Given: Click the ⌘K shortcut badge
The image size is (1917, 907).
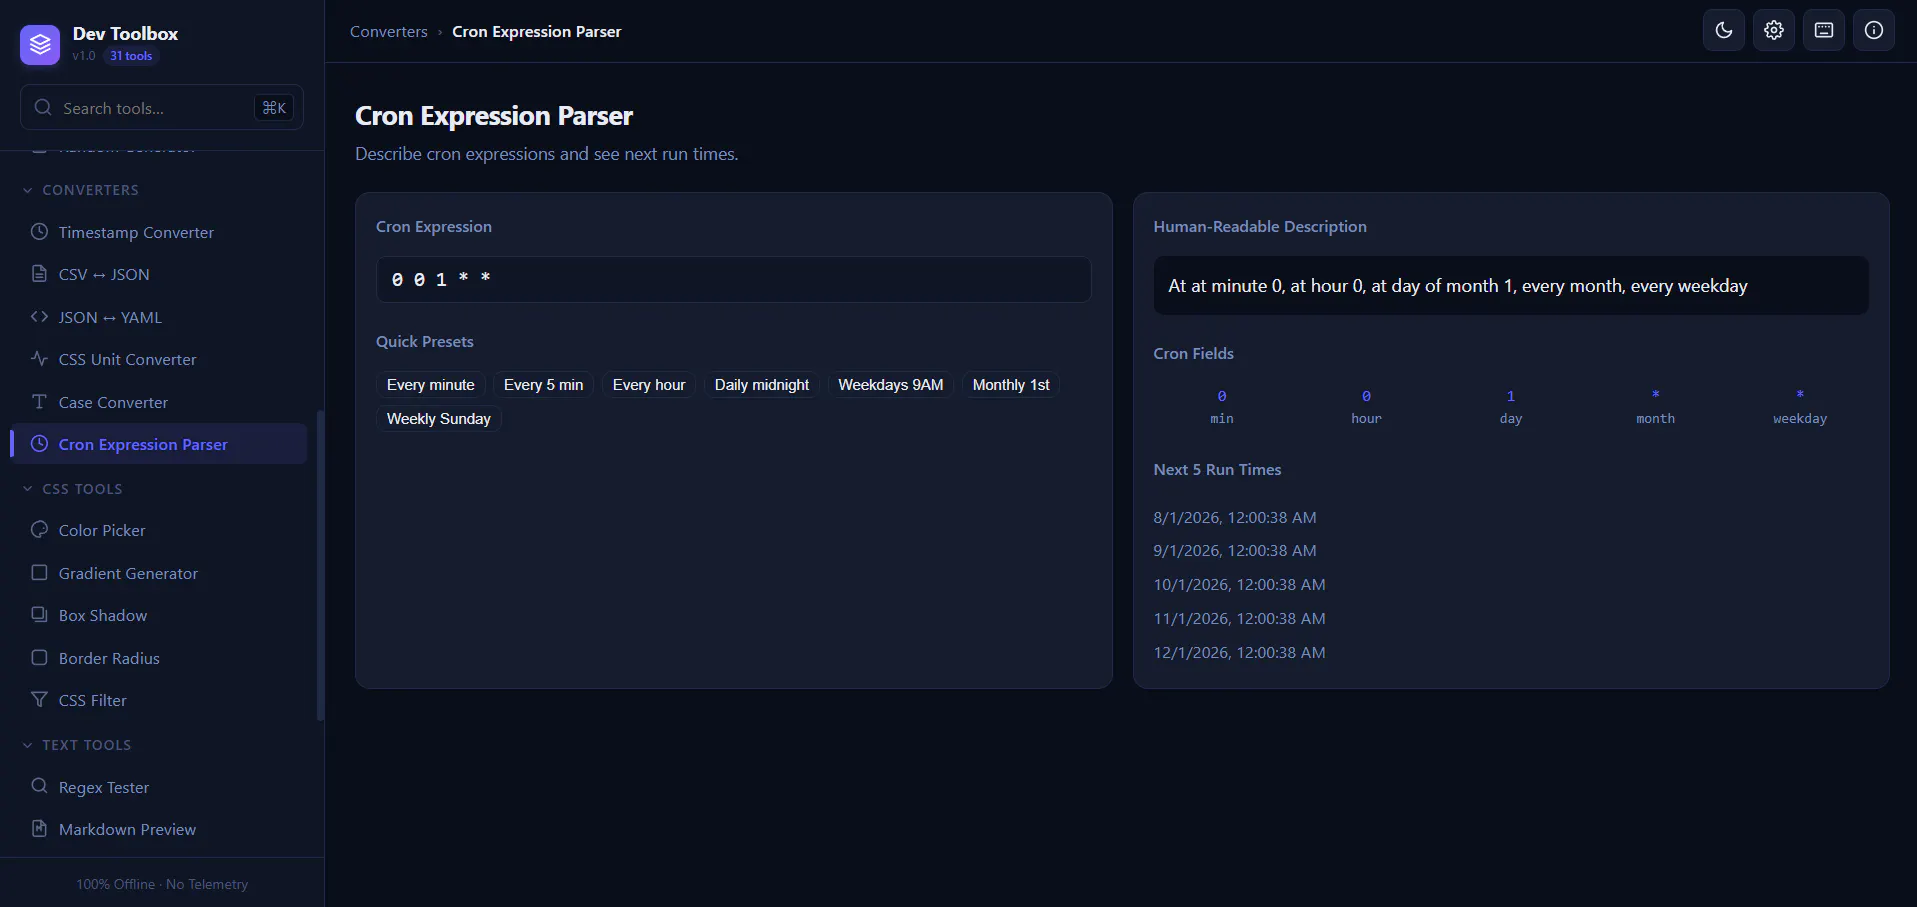Looking at the screenshot, I should click(x=274, y=108).
